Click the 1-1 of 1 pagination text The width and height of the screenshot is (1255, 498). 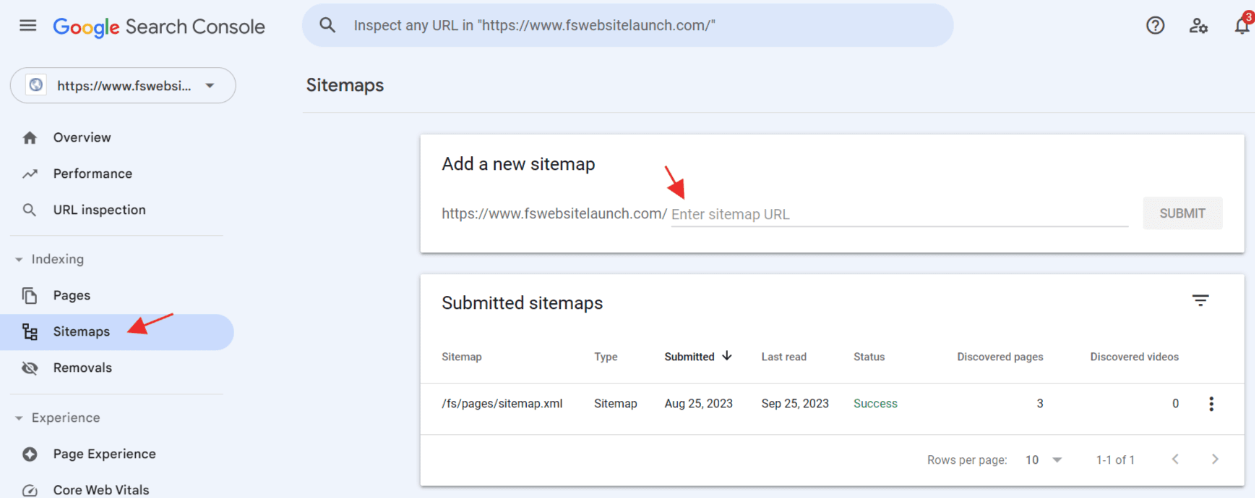pos(1115,460)
